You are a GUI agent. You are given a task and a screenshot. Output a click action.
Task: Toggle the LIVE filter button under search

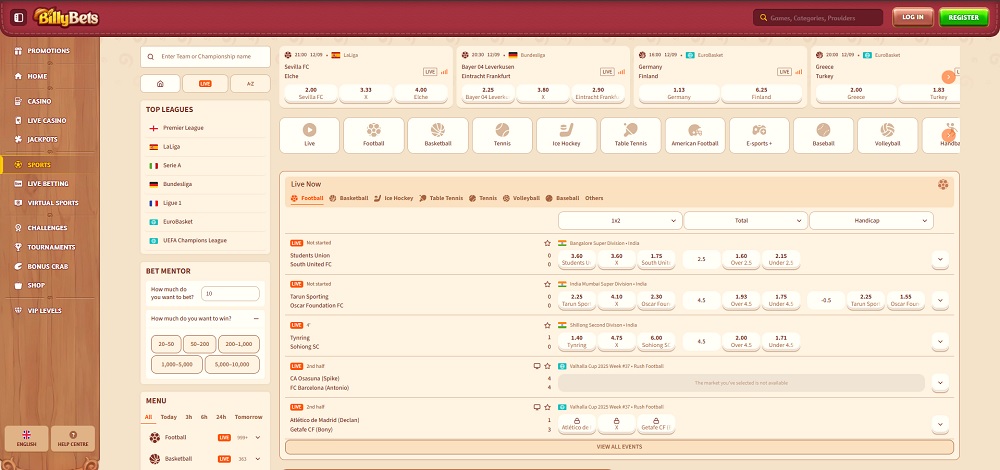pyautogui.click(x=205, y=84)
